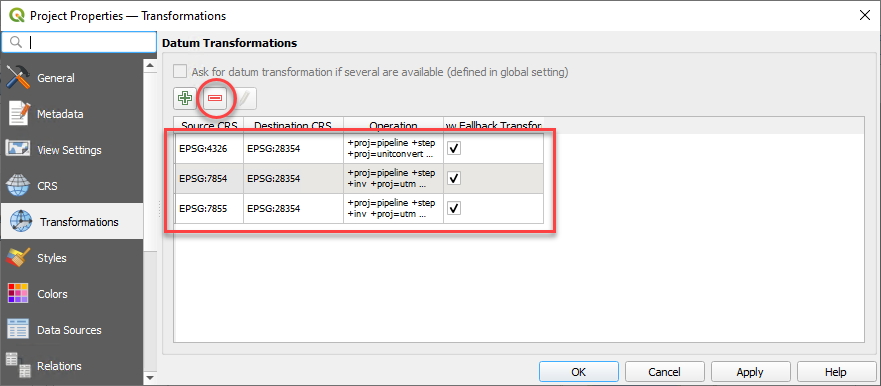This screenshot has height=386, width=881.
Task: Open General settings via hammer-wrench icon
Action: coord(19,78)
